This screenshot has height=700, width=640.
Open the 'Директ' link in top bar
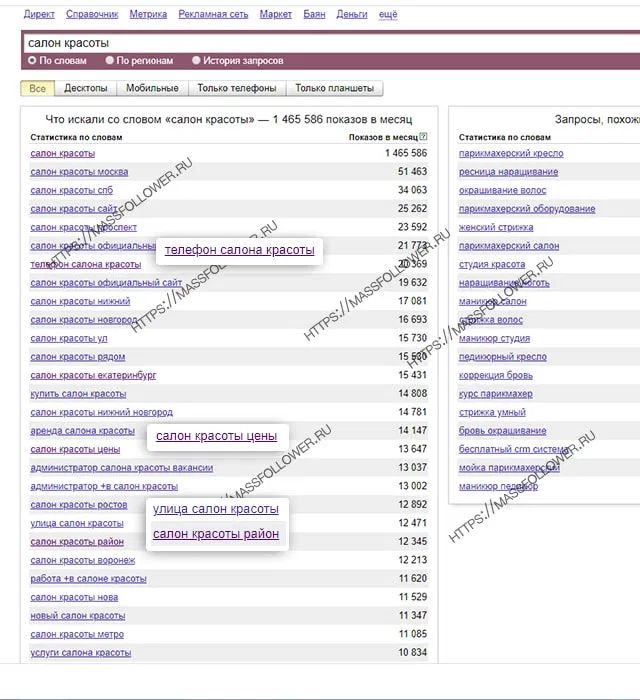click(39, 15)
